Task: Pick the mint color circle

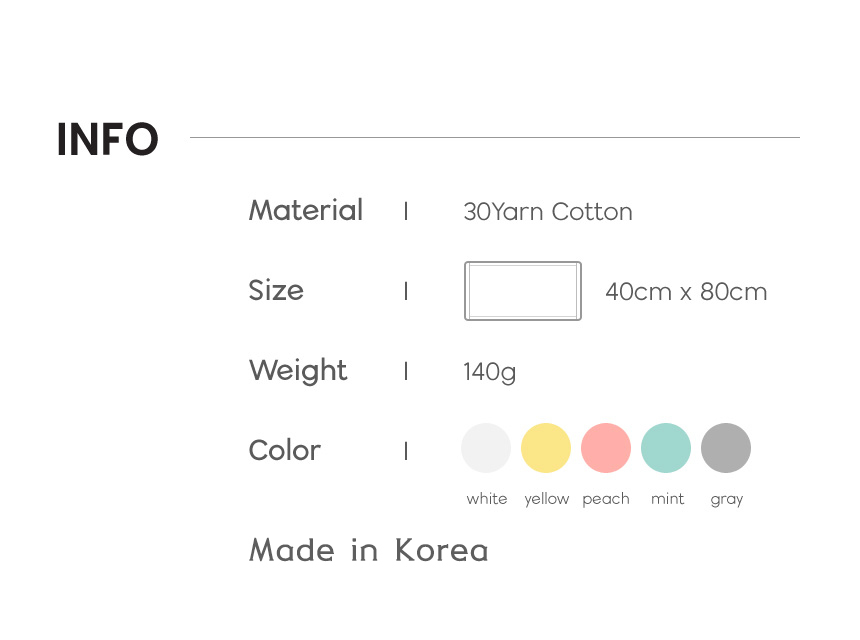Action: pyautogui.click(x=666, y=448)
